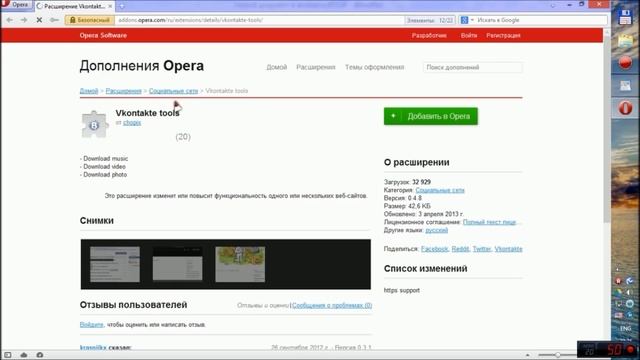640x360 pixels.
Task: Click the key password manager icon
Action: [x=54, y=20]
